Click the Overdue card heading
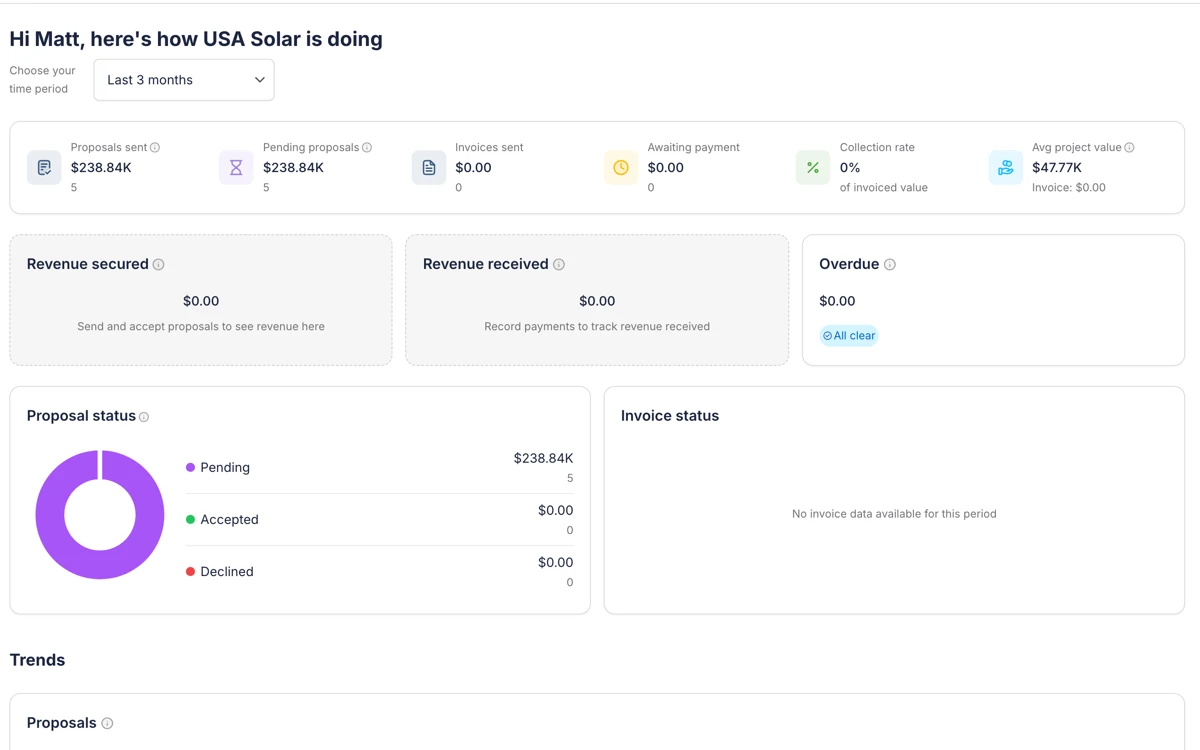 pyautogui.click(x=849, y=264)
